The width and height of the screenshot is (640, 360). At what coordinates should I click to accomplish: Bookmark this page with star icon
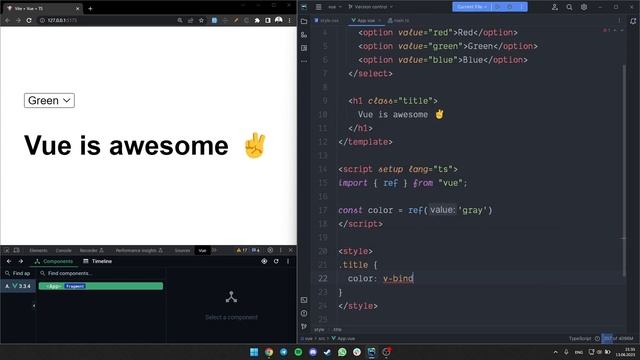click(x=201, y=20)
